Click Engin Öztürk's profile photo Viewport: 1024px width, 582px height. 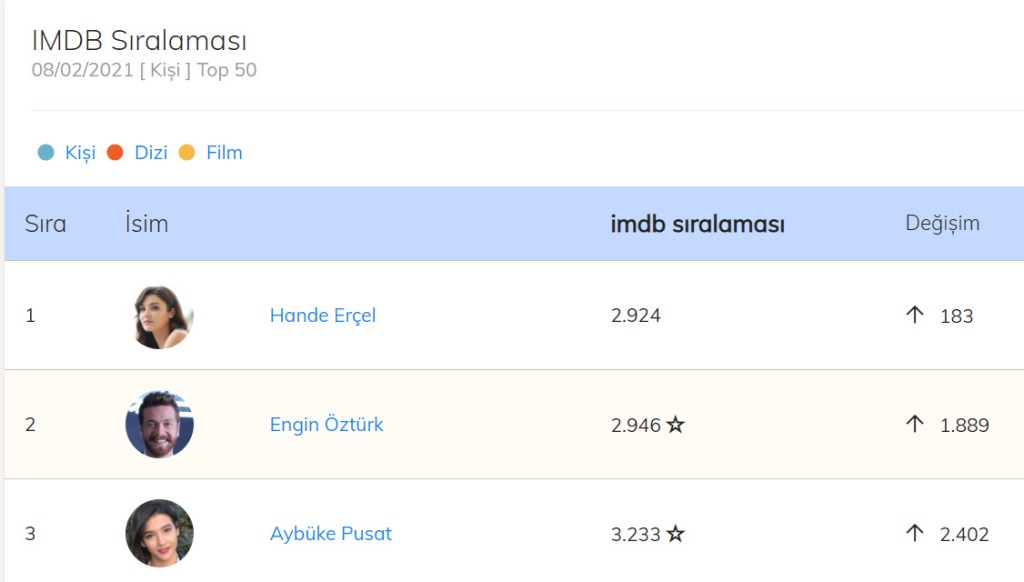(x=160, y=425)
